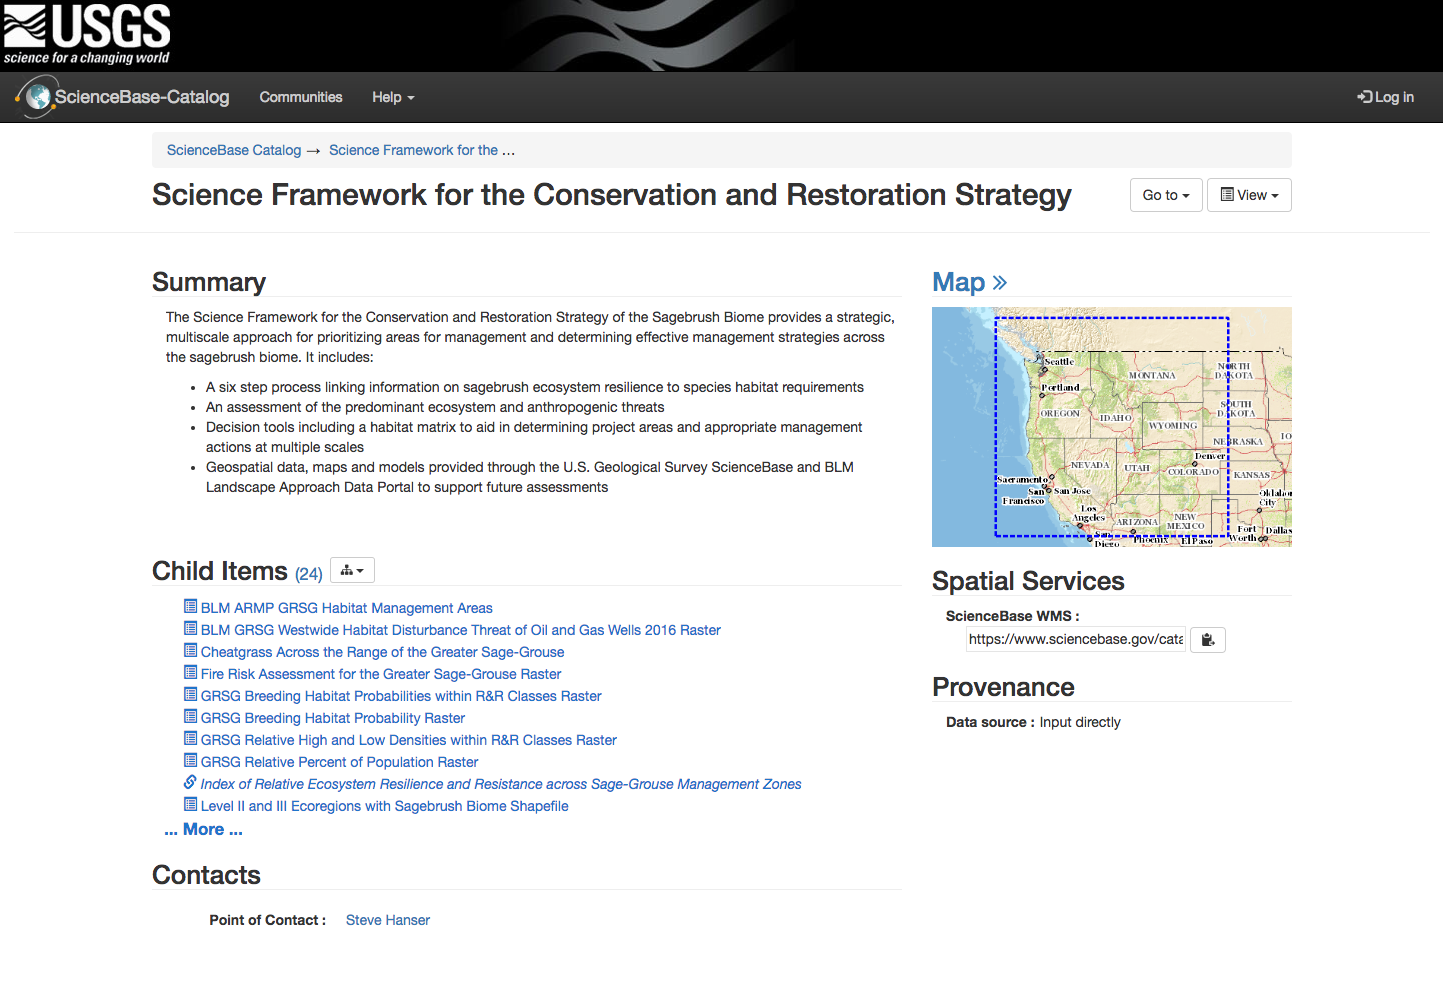Click the icon beside GRSG Relative High and Low Densities

pyautogui.click(x=190, y=738)
